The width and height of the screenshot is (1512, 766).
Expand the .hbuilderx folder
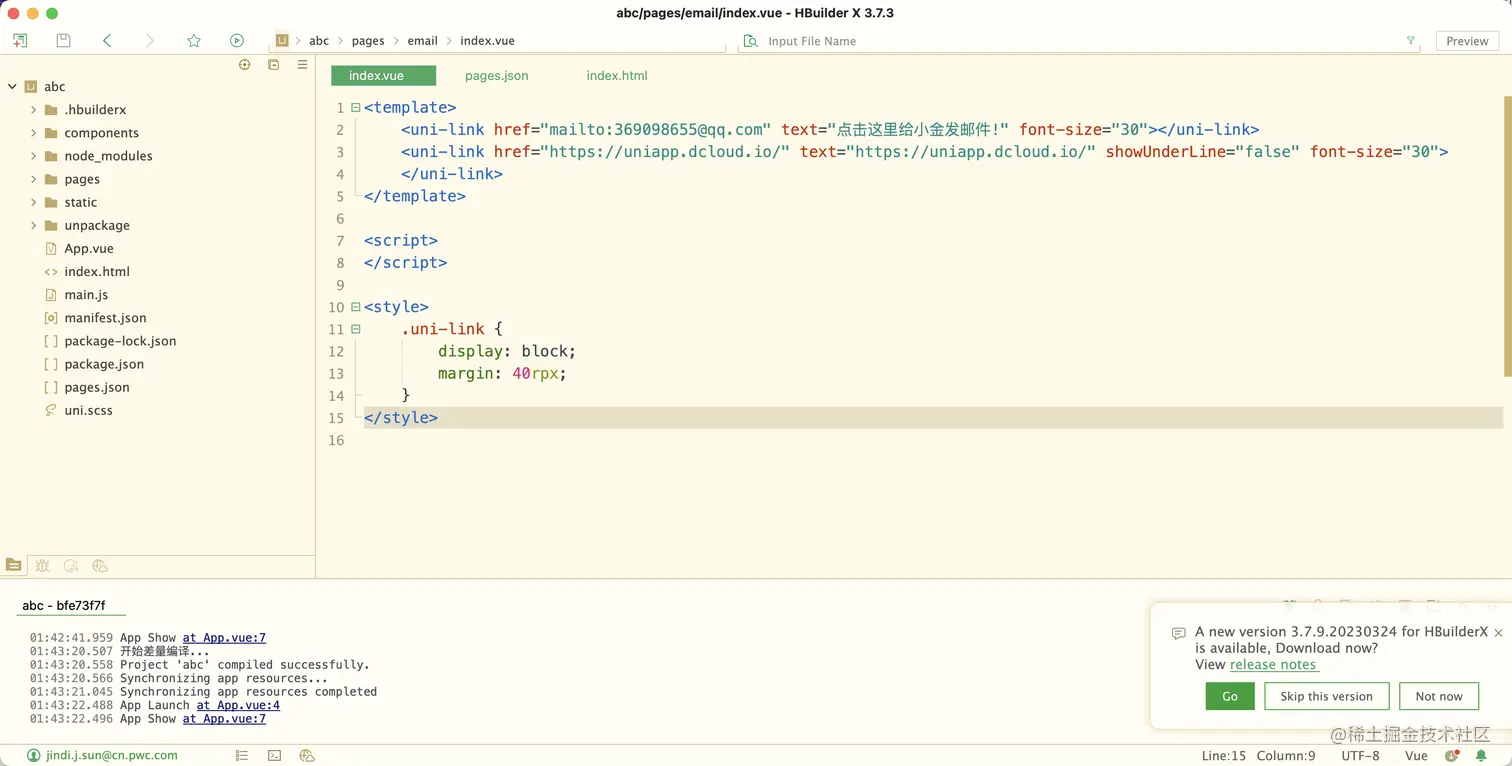[33, 110]
